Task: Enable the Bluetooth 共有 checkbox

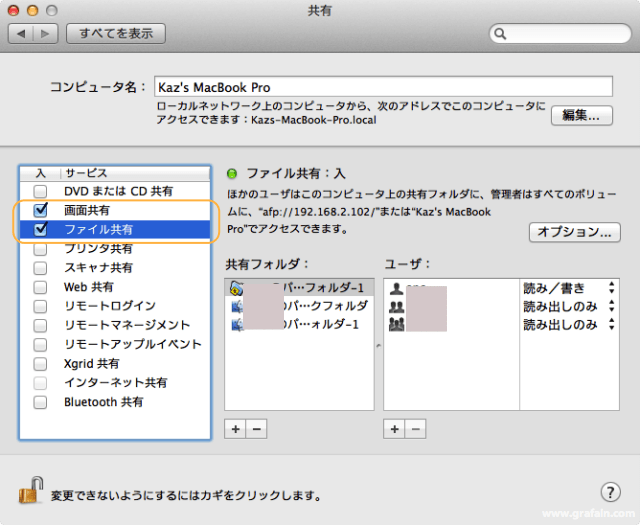Action: click(x=40, y=402)
